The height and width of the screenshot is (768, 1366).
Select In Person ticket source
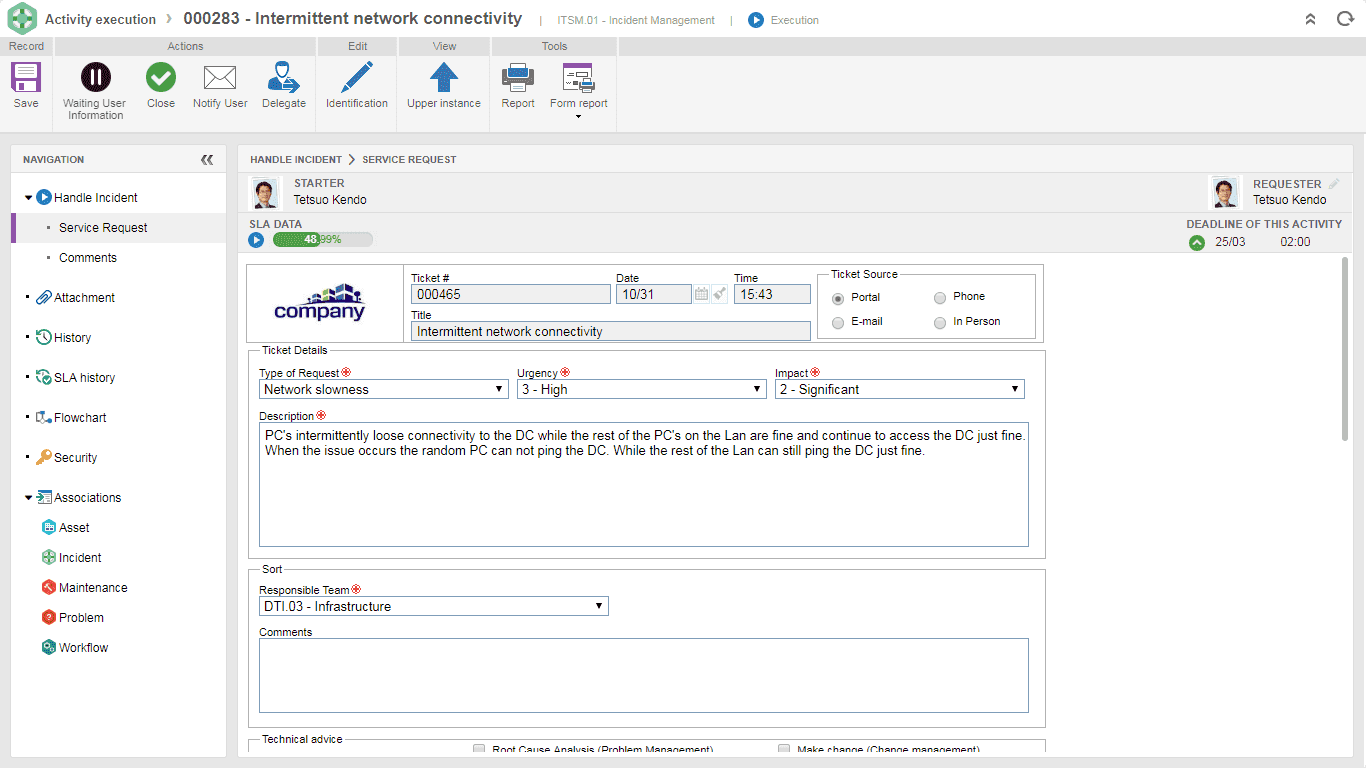pyautogui.click(x=940, y=322)
